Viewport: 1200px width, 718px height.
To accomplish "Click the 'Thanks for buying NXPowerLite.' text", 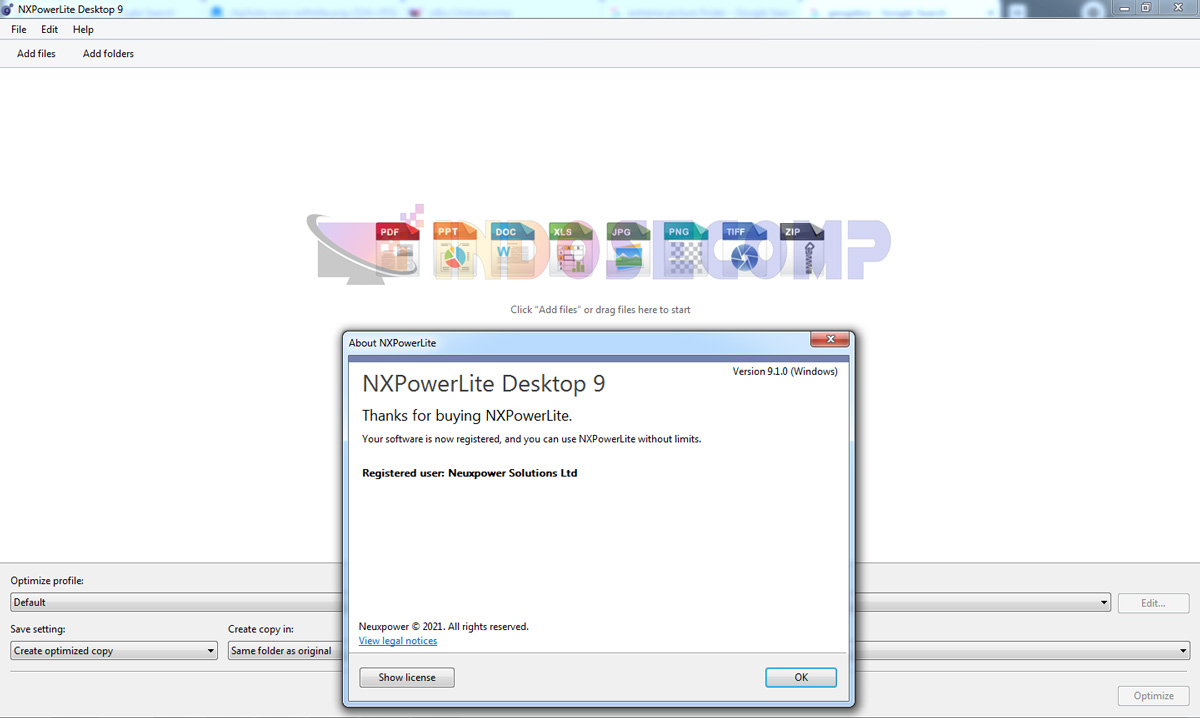I will (467, 416).
